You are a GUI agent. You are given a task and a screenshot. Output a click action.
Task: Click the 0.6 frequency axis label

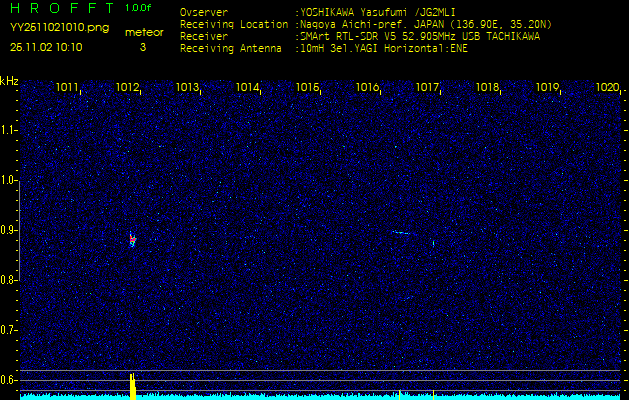[x=9, y=379]
